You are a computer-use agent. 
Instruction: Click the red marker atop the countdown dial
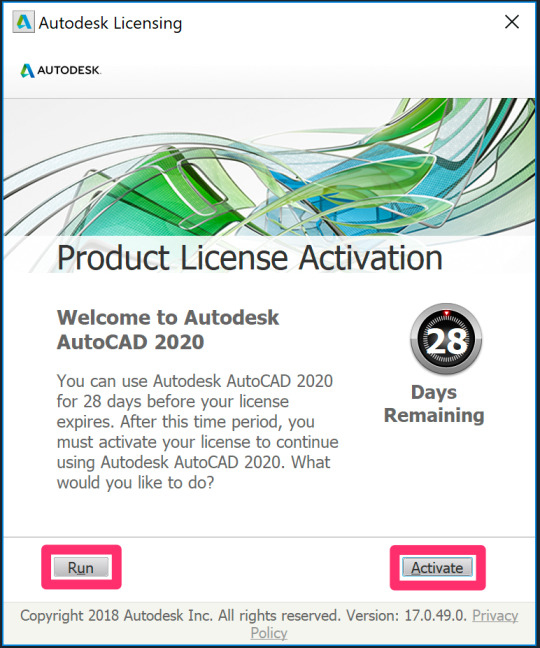pyautogui.click(x=446, y=314)
